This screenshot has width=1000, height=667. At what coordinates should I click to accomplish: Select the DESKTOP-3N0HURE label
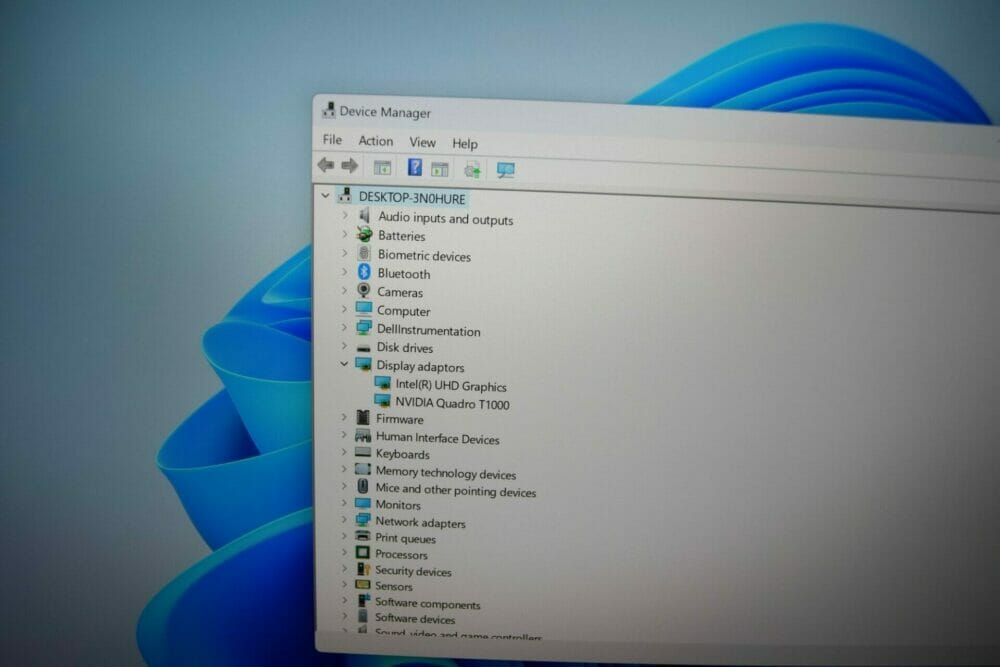tap(412, 198)
